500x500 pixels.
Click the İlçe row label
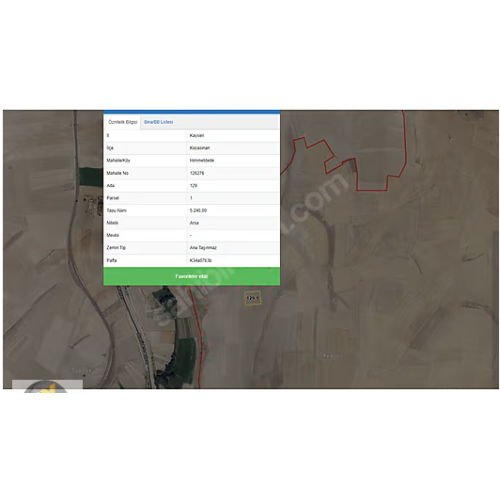tap(110, 148)
